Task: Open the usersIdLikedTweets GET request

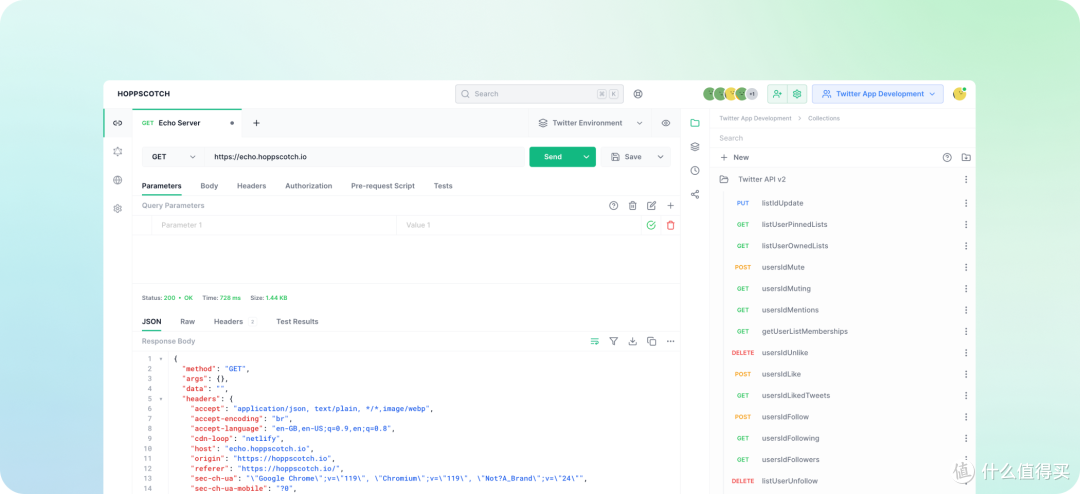Action: (796, 395)
